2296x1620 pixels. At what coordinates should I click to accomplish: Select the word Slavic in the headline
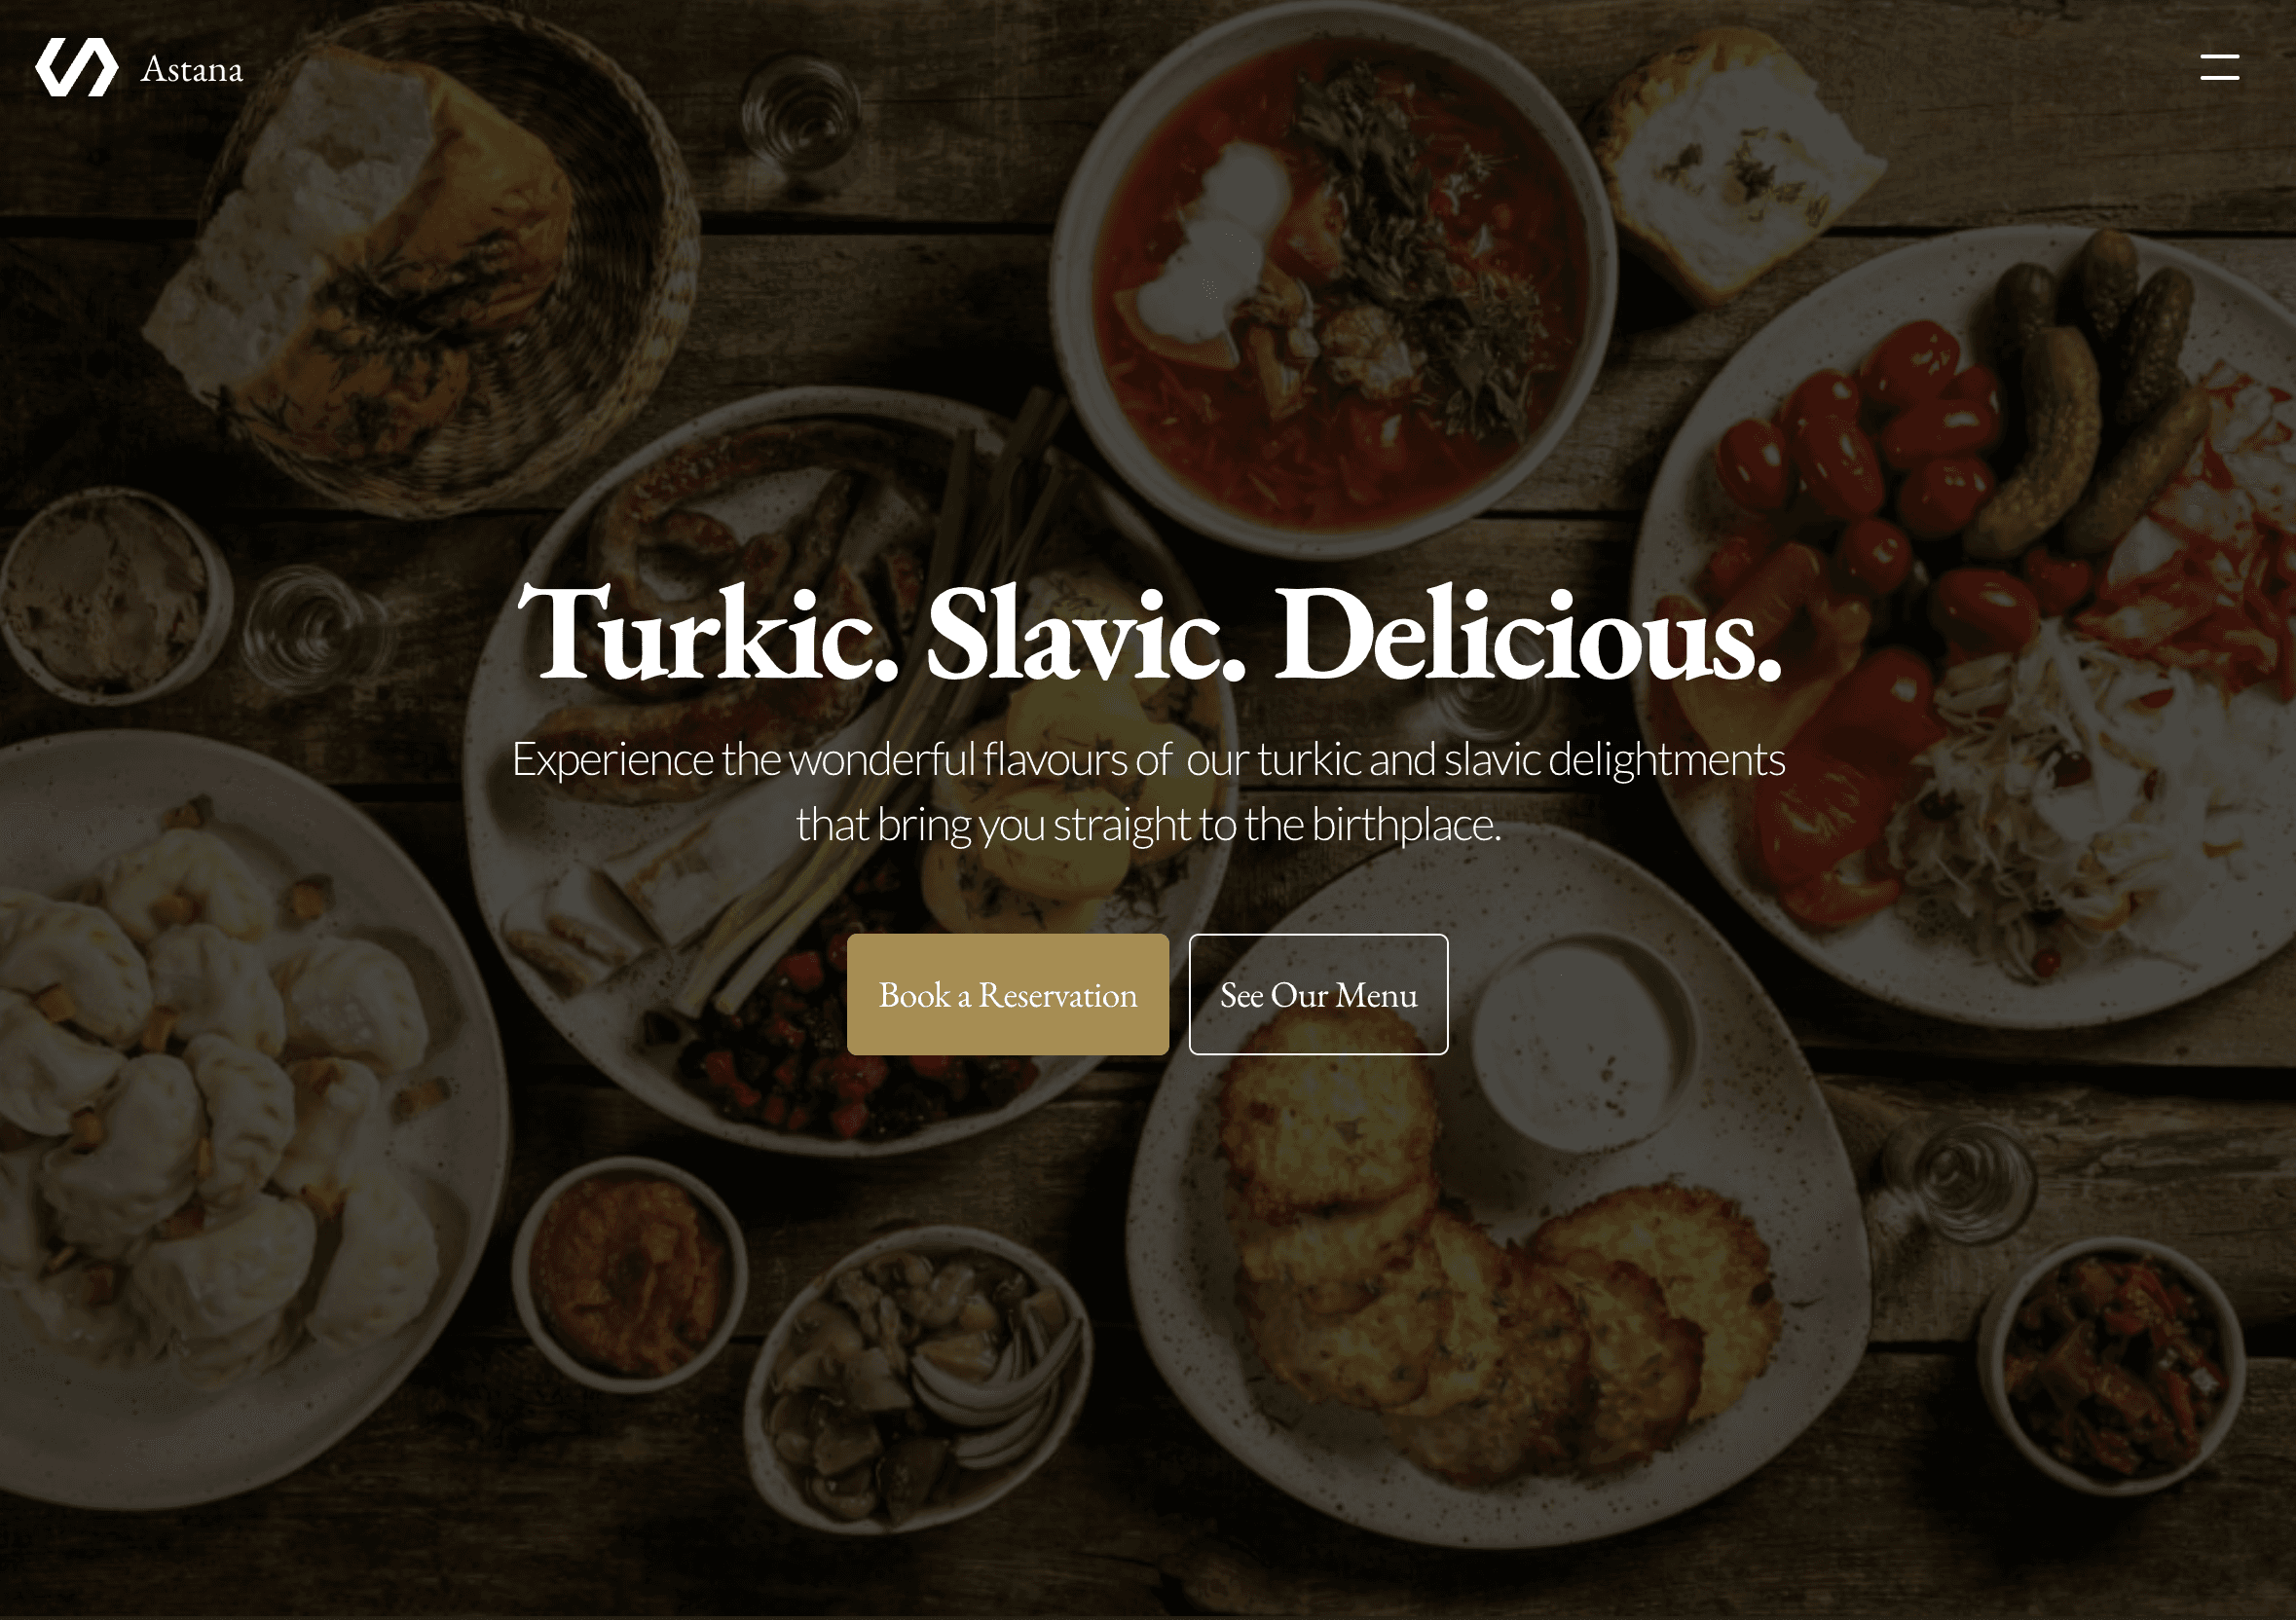click(x=1085, y=635)
